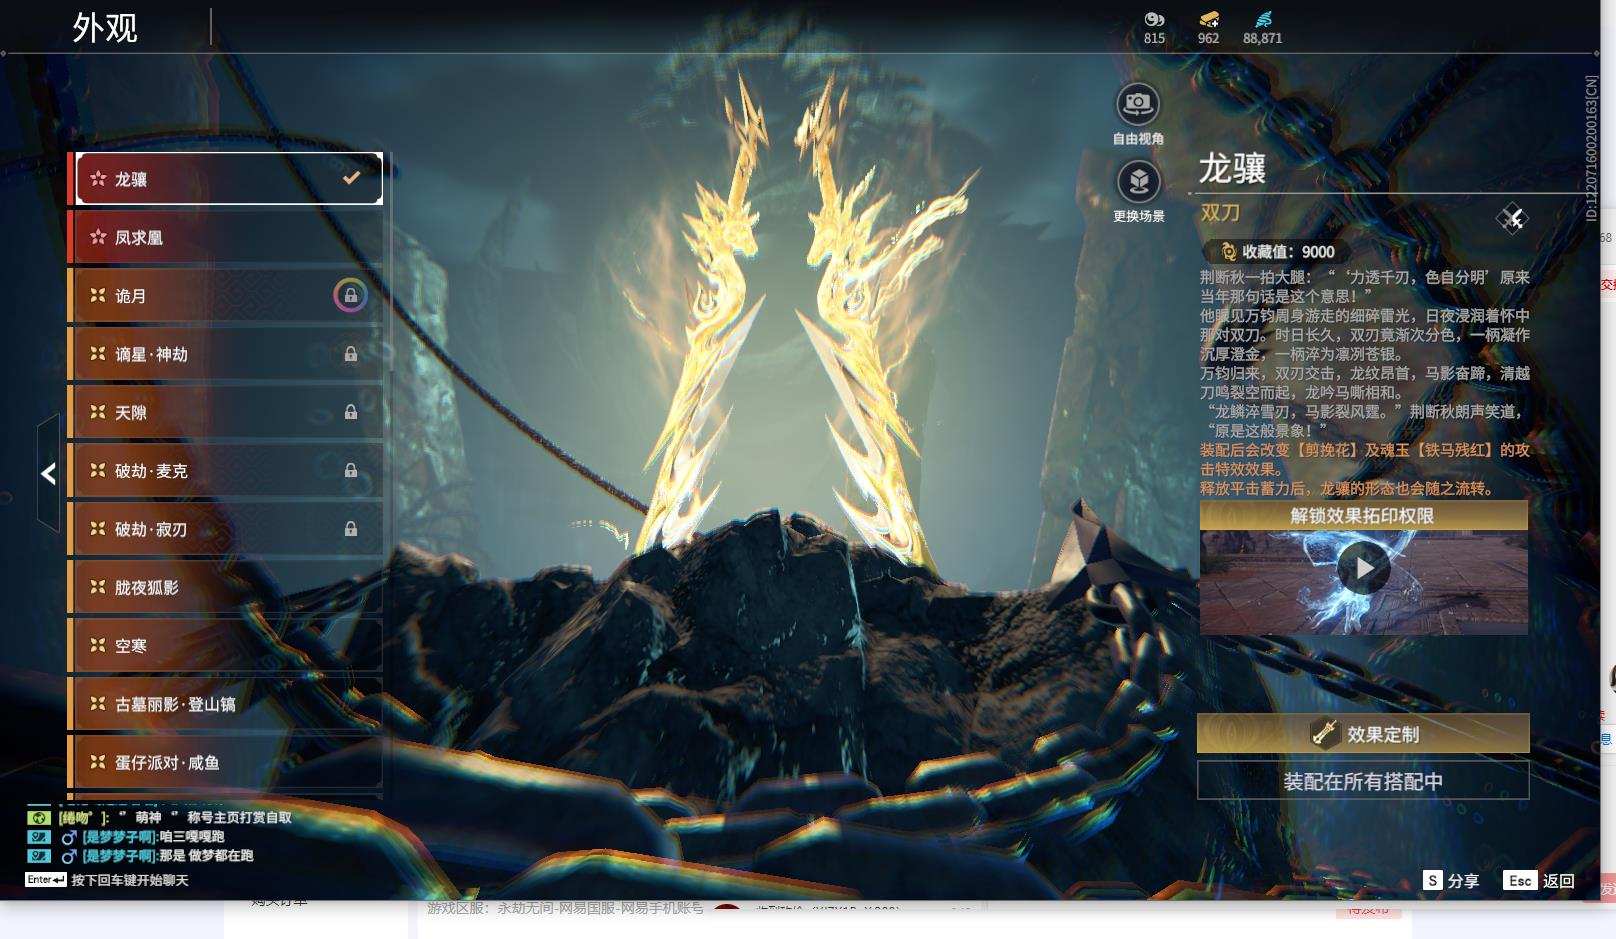Click the blue feather currency icon showing 88,871

coord(1262,19)
